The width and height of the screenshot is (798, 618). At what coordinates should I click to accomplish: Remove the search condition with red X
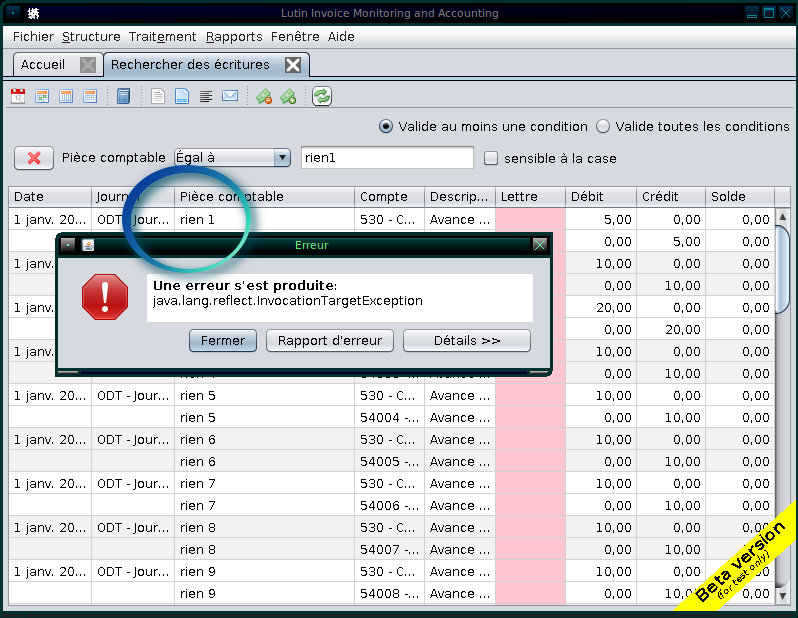coord(34,158)
